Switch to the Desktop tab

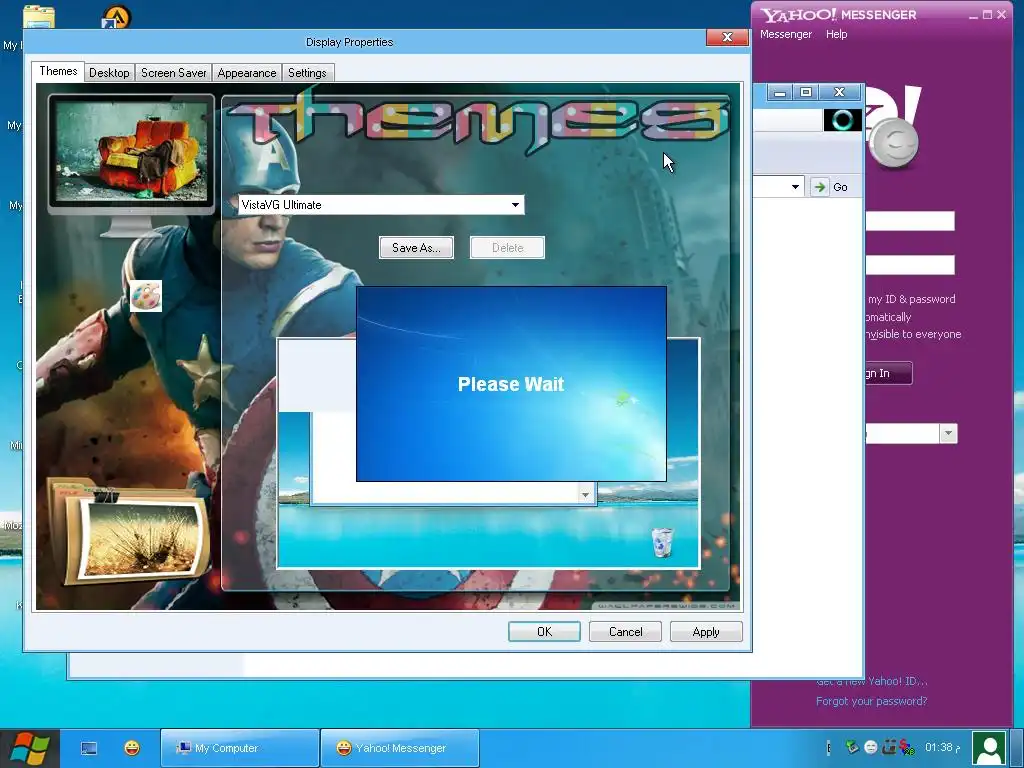pyautogui.click(x=109, y=72)
